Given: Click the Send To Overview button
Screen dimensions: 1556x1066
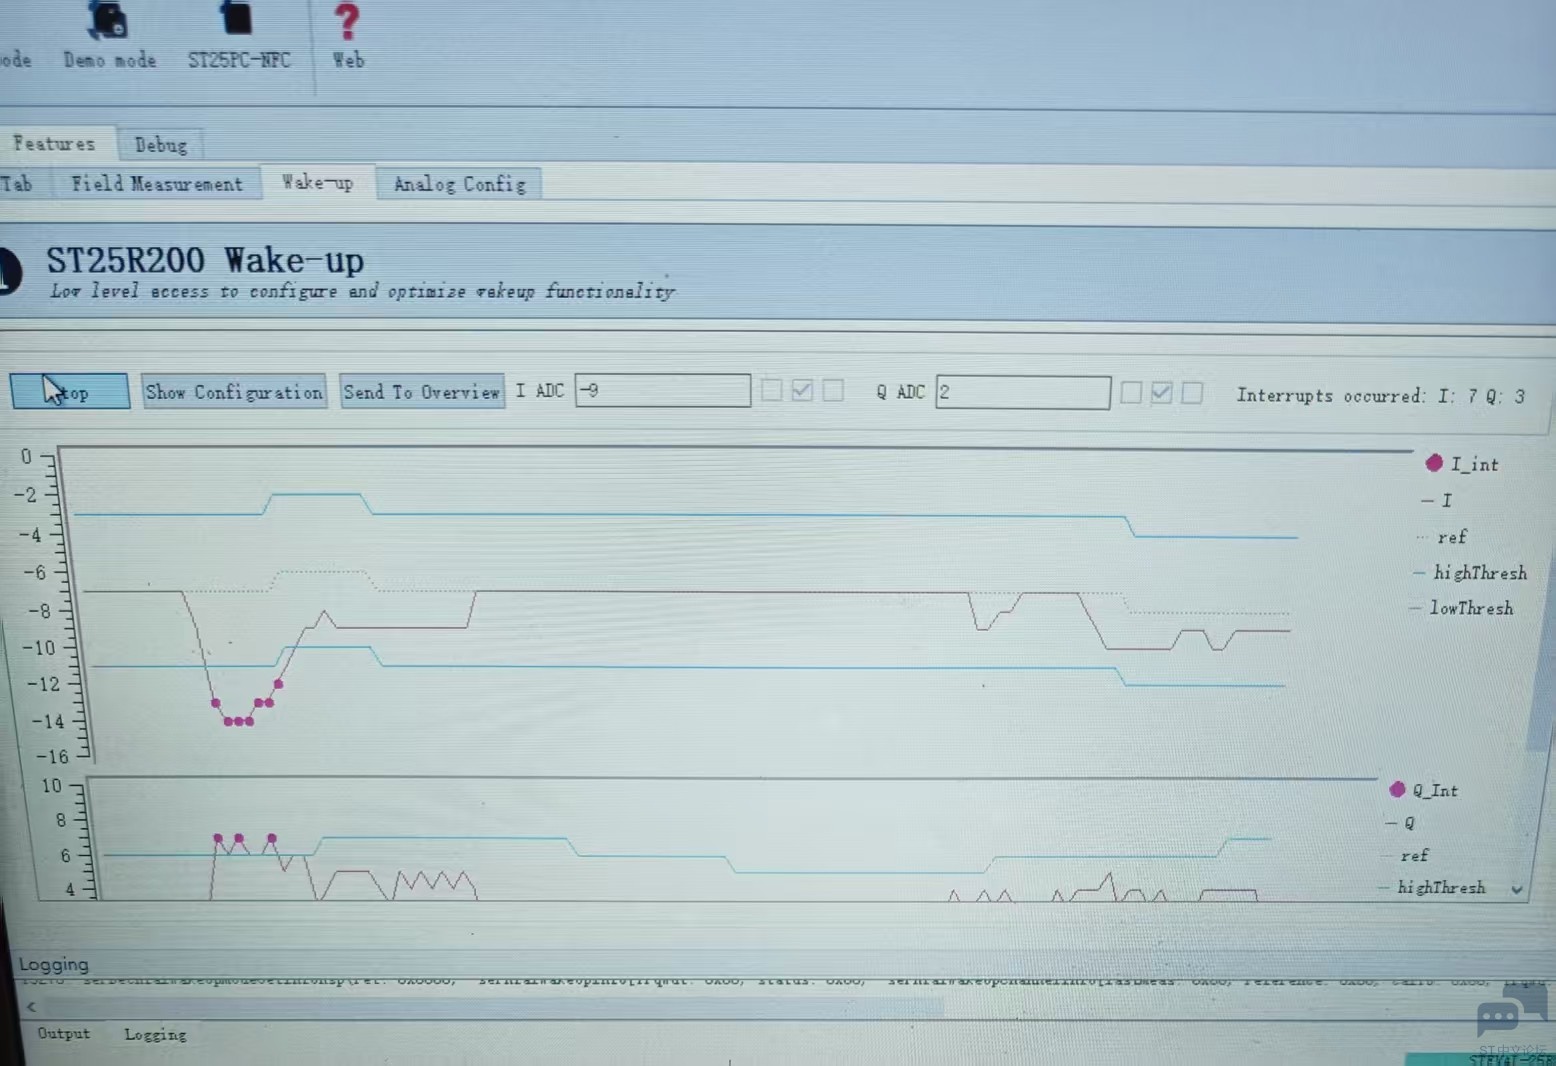Looking at the screenshot, I should click(422, 392).
